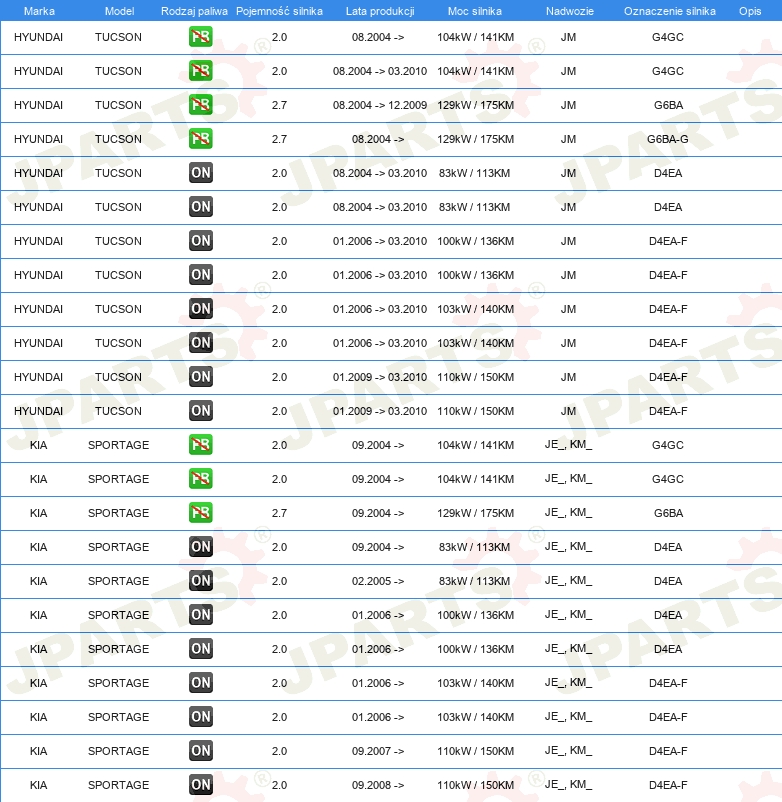782x802 pixels.
Task: Click the ON diesel icon for Sportage 02.2005
Action: (x=200, y=581)
